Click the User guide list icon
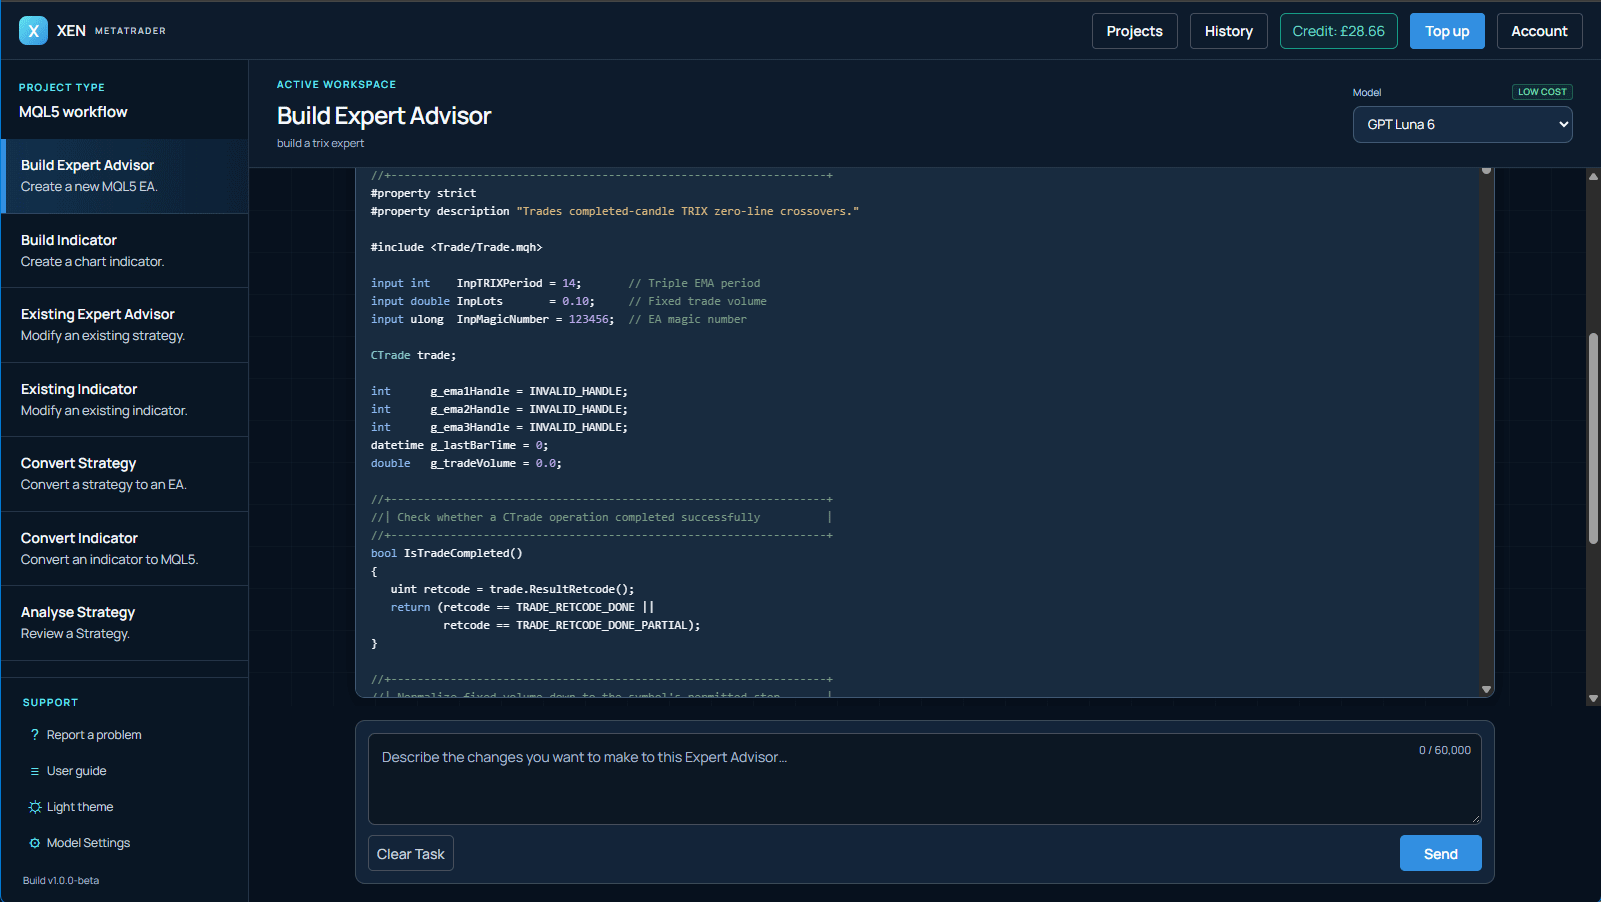This screenshot has height=902, width=1601. tap(35, 771)
